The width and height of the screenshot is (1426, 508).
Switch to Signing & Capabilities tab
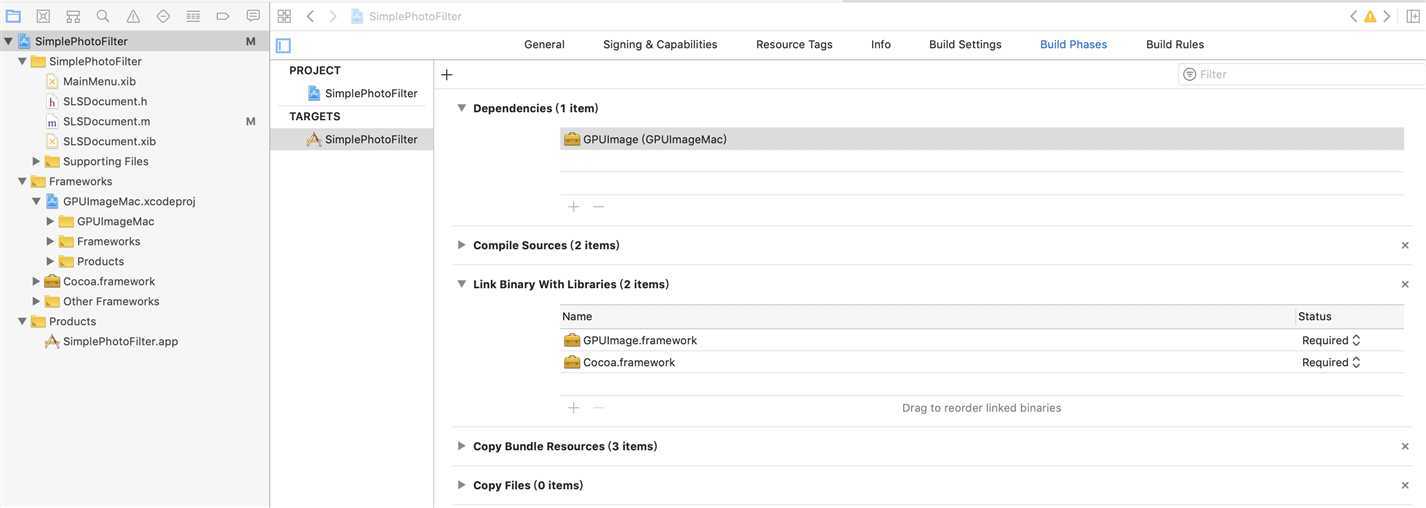pos(660,44)
